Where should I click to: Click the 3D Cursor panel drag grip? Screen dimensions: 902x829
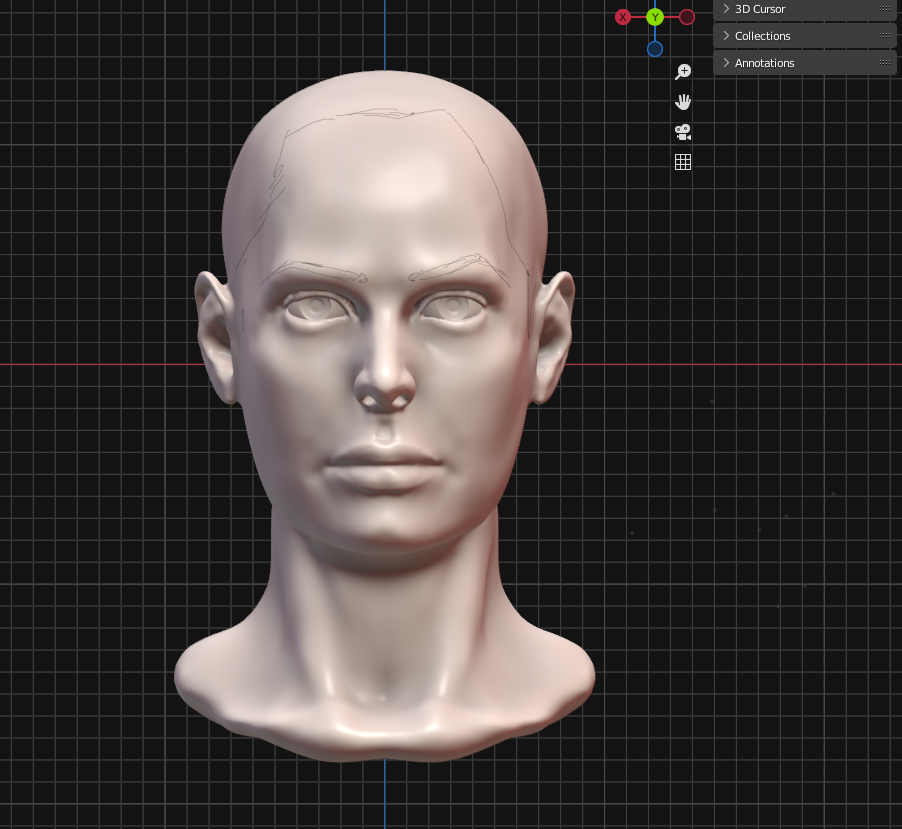[x=885, y=9]
